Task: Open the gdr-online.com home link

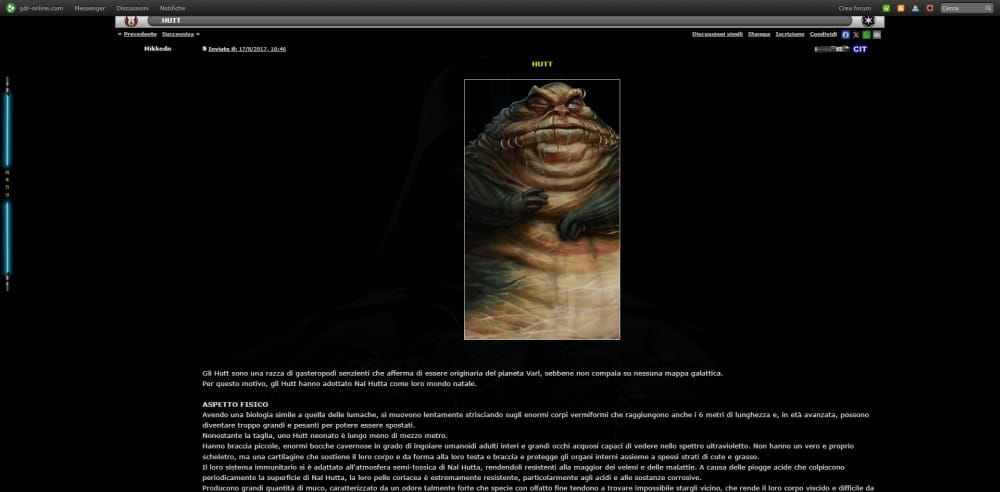Action: tap(41, 8)
